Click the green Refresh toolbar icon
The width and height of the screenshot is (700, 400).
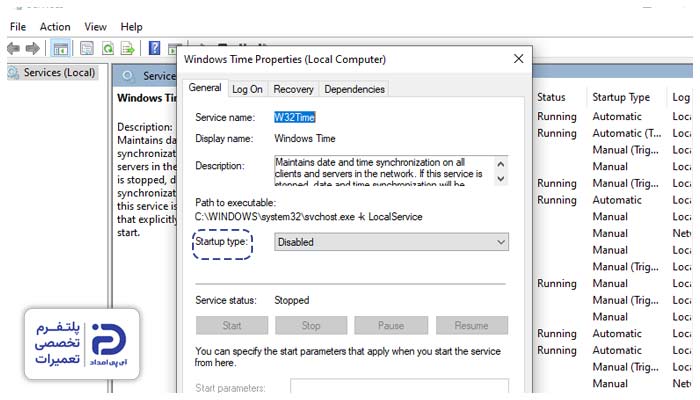click(108, 48)
